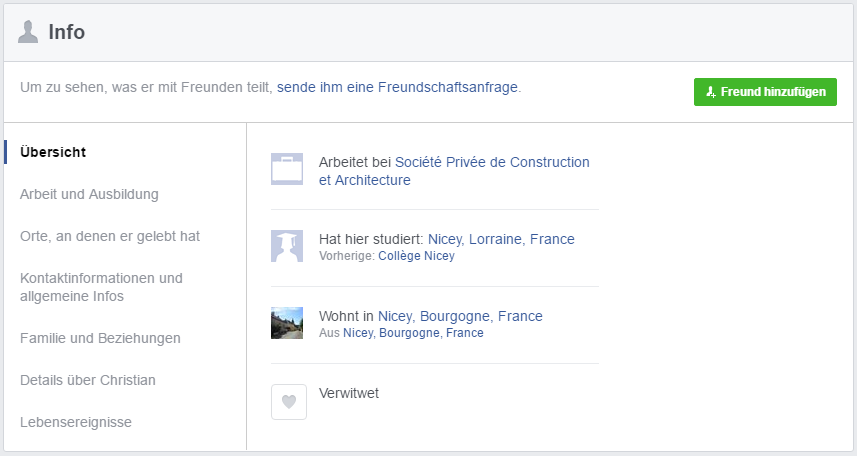Viewport: 857px width, 456px height.
Task: Show Details über Christian
Action: click(87, 380)
